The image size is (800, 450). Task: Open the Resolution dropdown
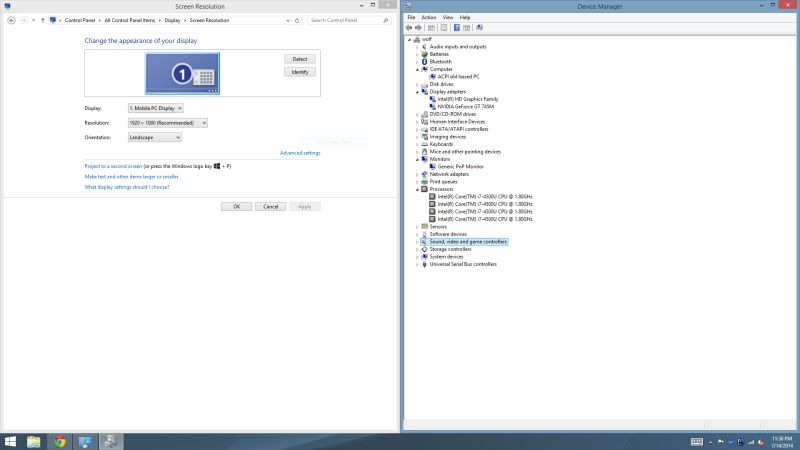168,123
